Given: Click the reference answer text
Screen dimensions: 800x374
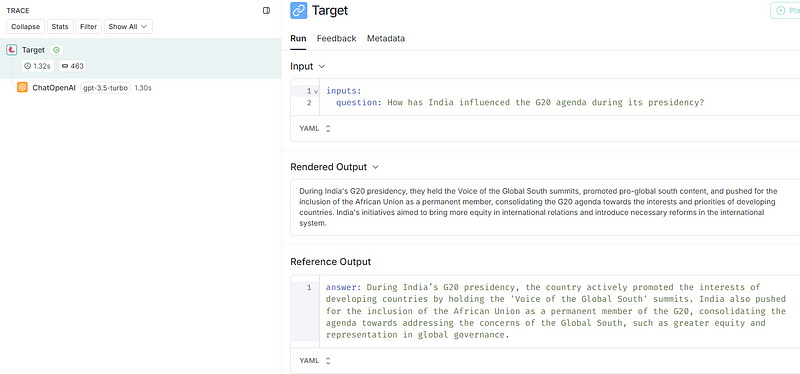Looking at the screenshot, I should (x=556, y=311).
